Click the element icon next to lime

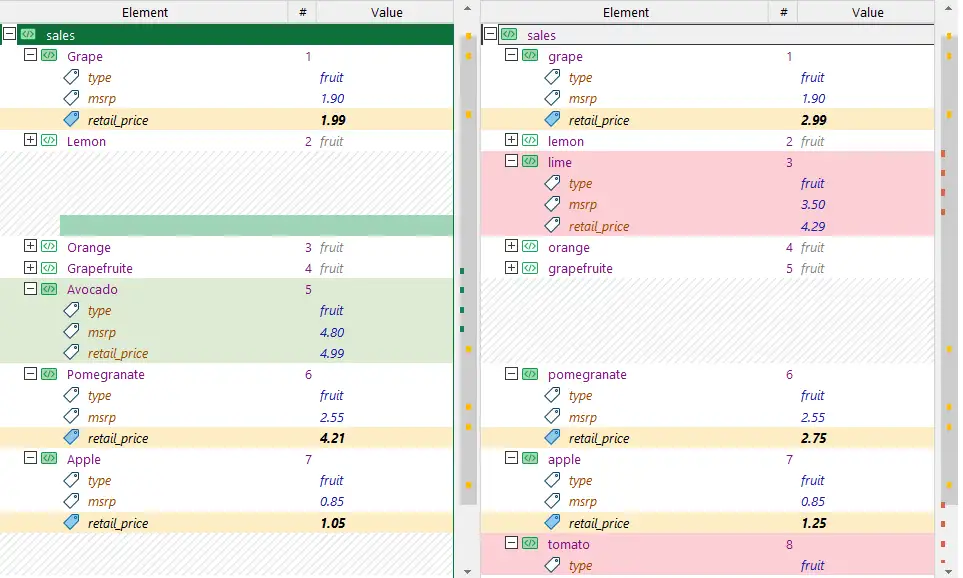[530, 162]
